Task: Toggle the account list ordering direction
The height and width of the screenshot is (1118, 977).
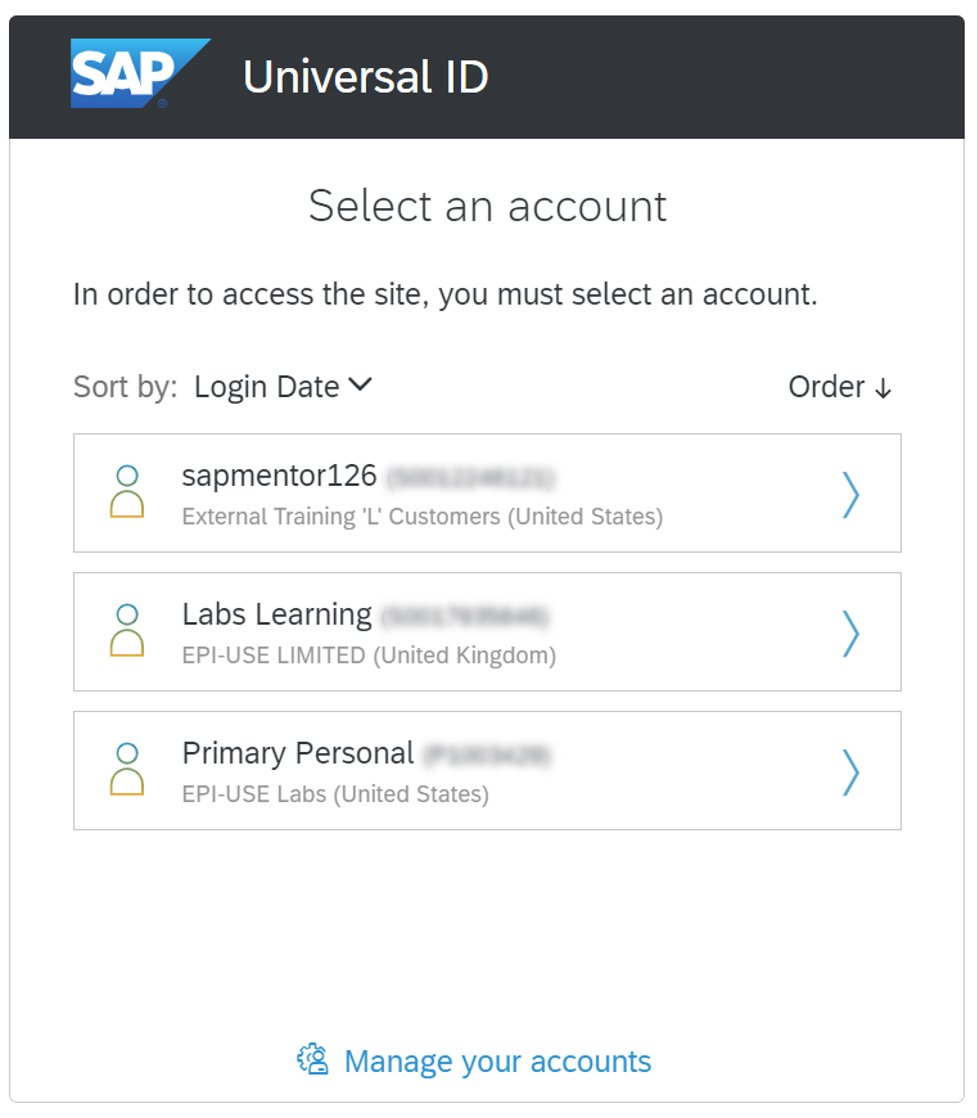Action: point(841,387)
